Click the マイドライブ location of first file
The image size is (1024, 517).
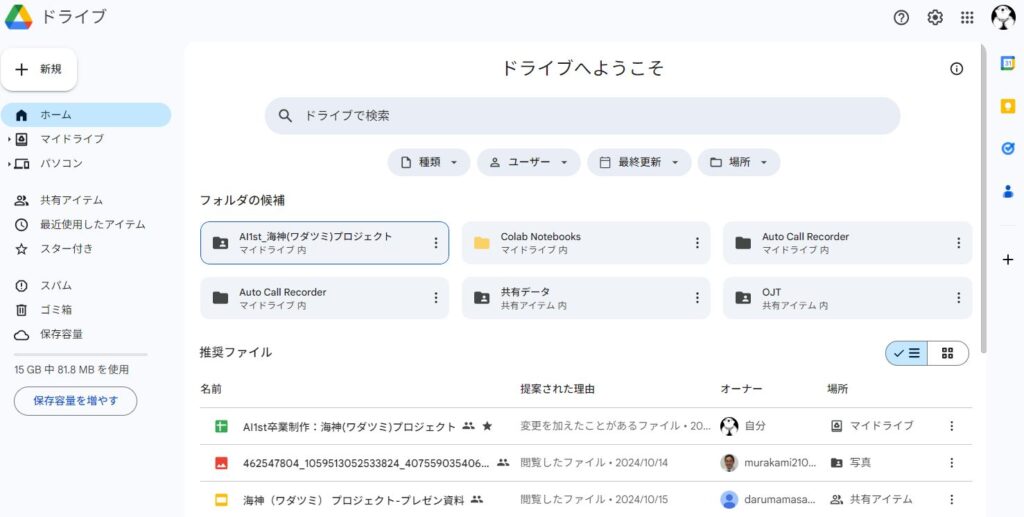coord(881,426)
